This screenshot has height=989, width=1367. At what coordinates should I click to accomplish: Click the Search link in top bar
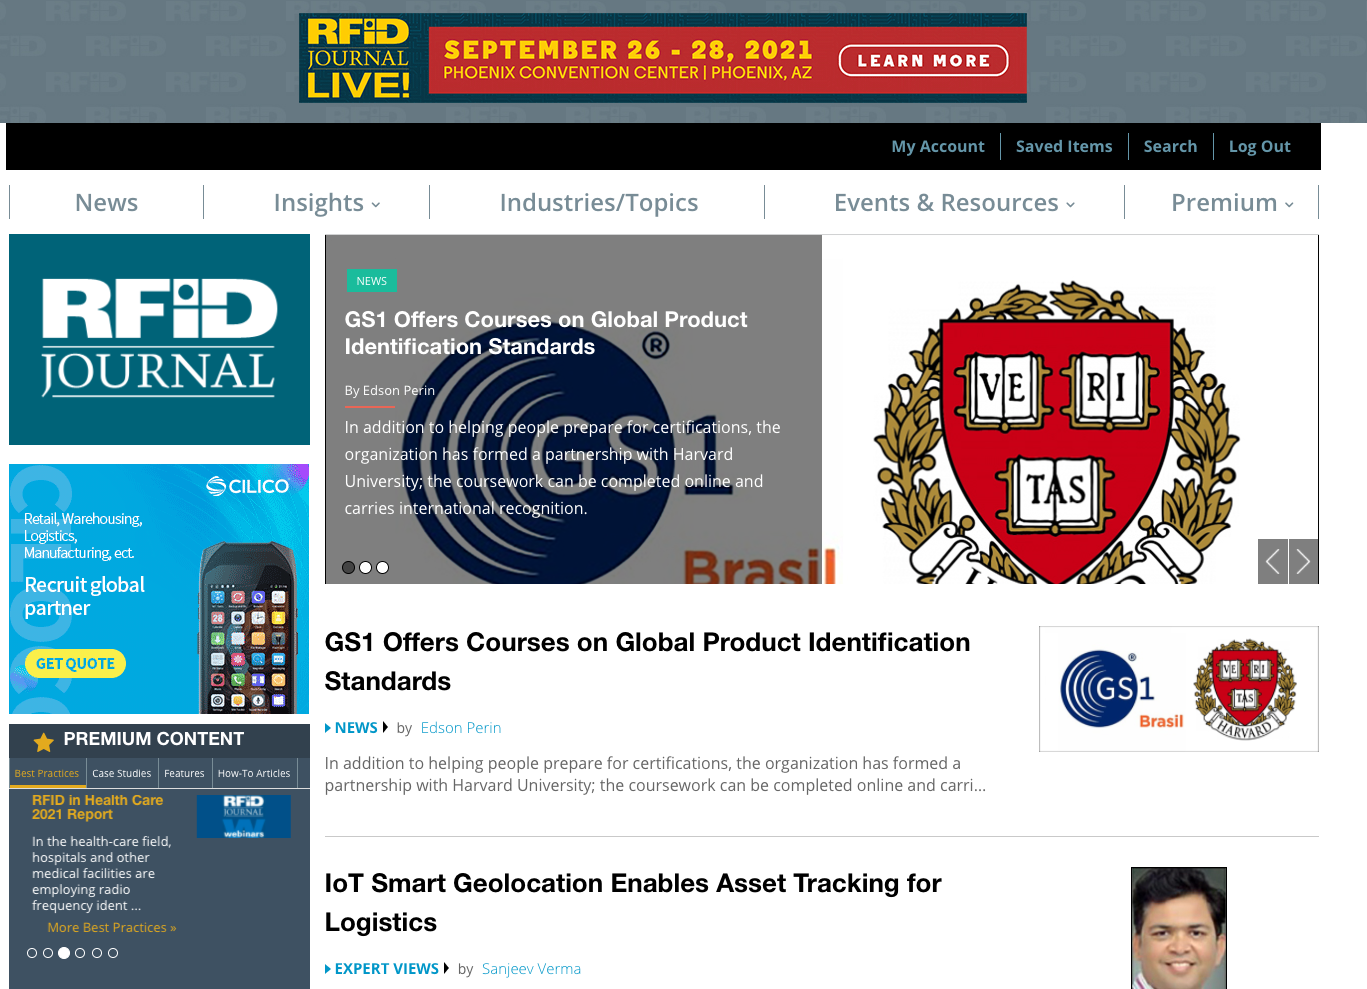click(1170, 147)
